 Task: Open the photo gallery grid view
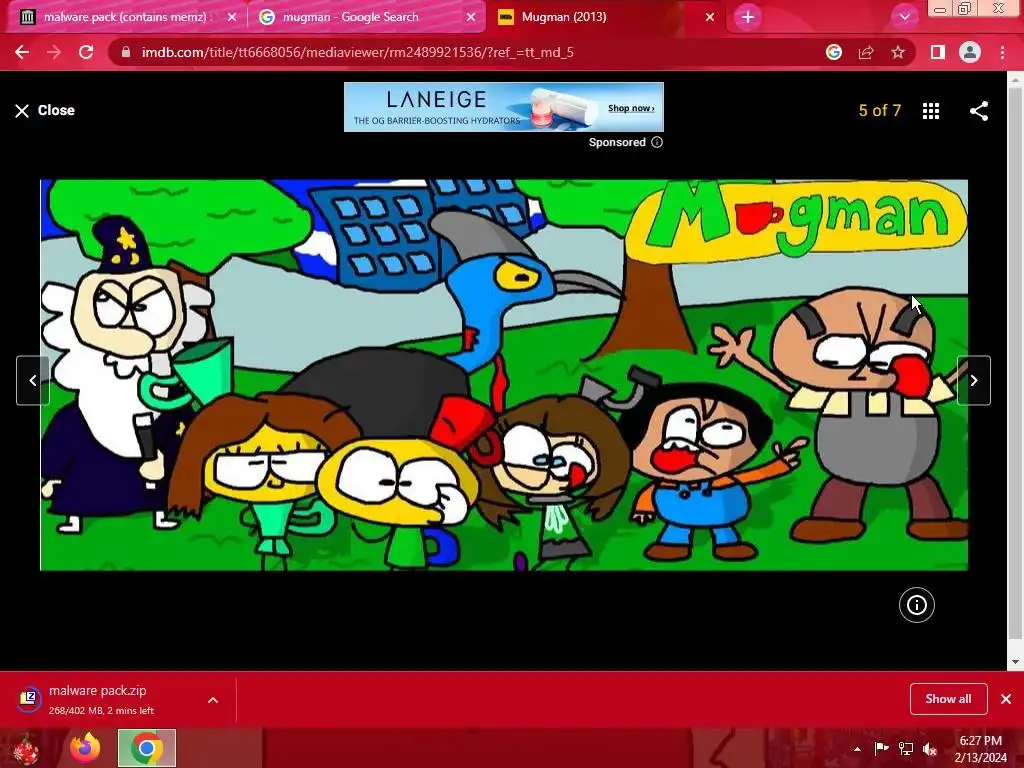[x=931, y=111]
